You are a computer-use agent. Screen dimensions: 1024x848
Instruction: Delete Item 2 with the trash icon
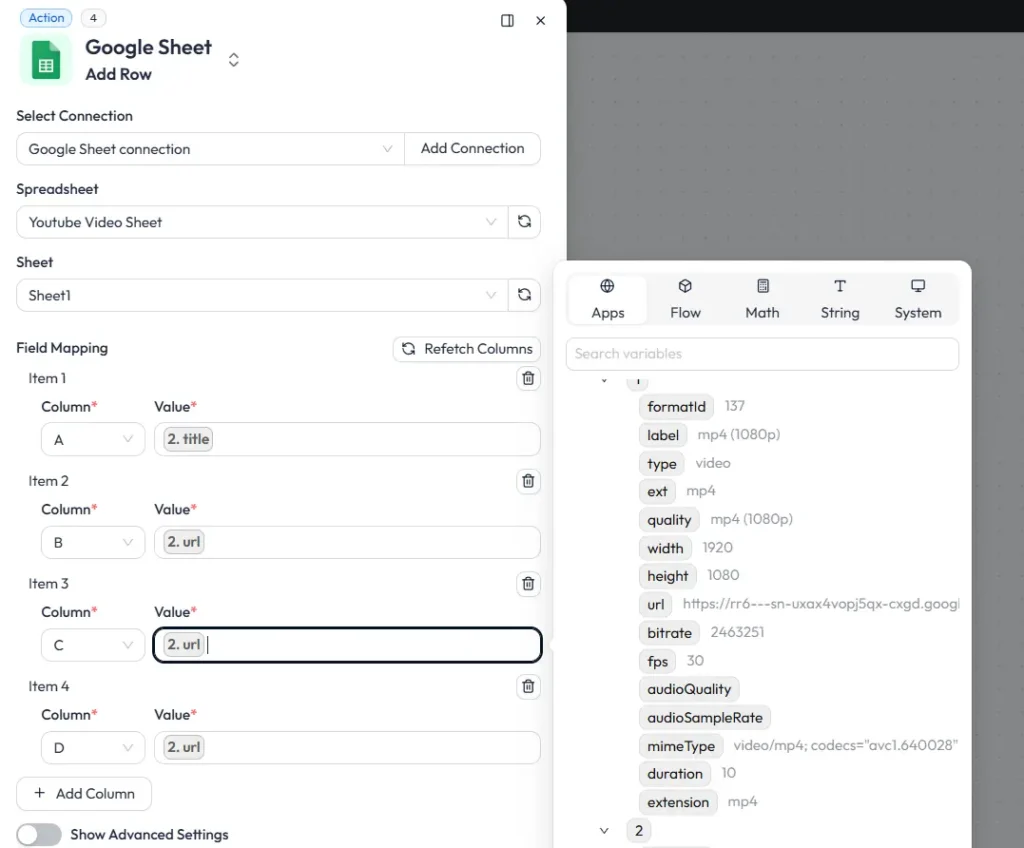[528, 481]
